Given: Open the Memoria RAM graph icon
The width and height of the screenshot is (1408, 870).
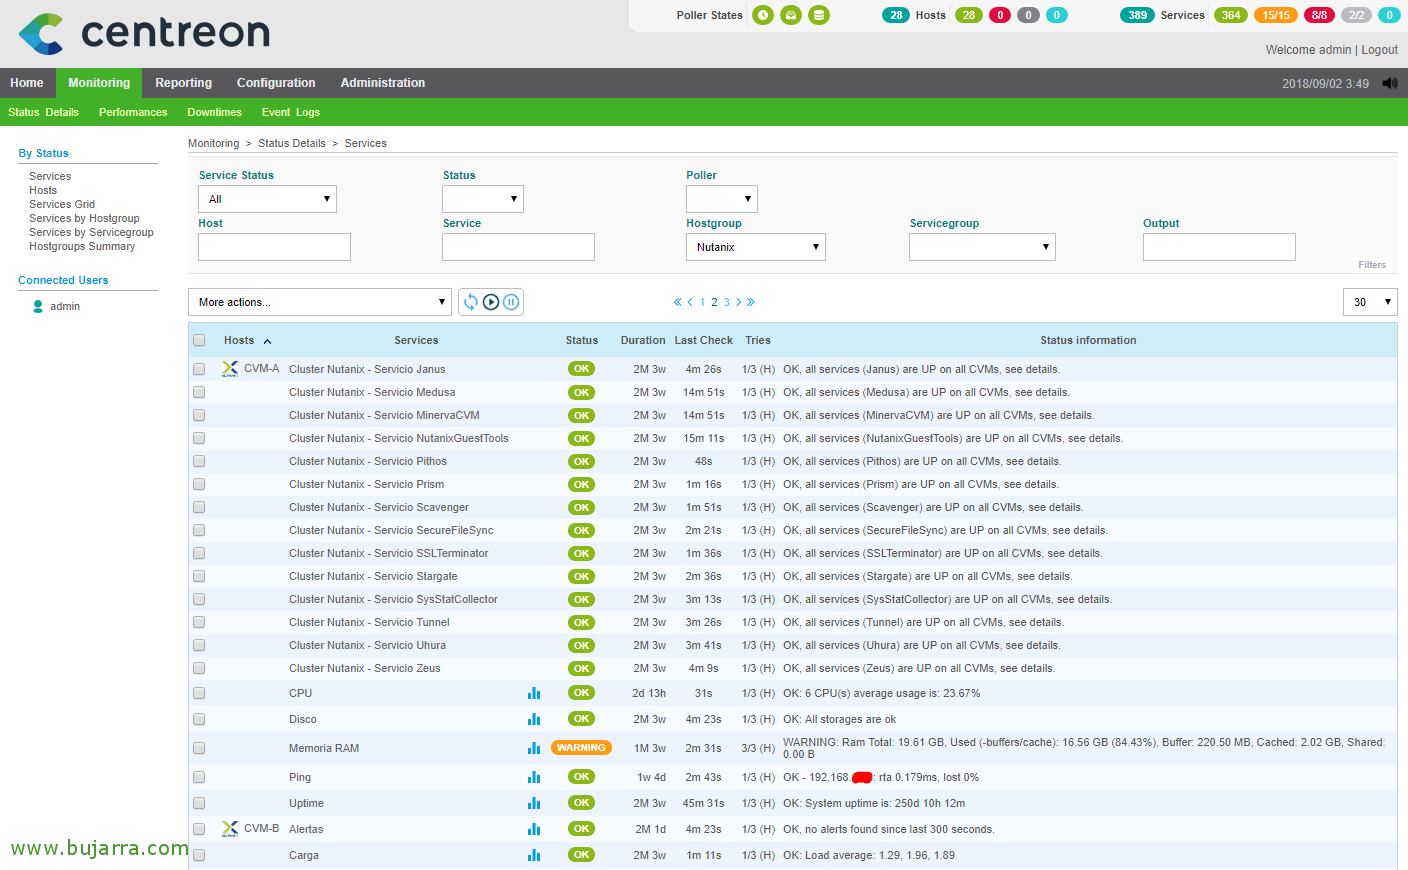Looking at the screenshot, I should point(534,748).
